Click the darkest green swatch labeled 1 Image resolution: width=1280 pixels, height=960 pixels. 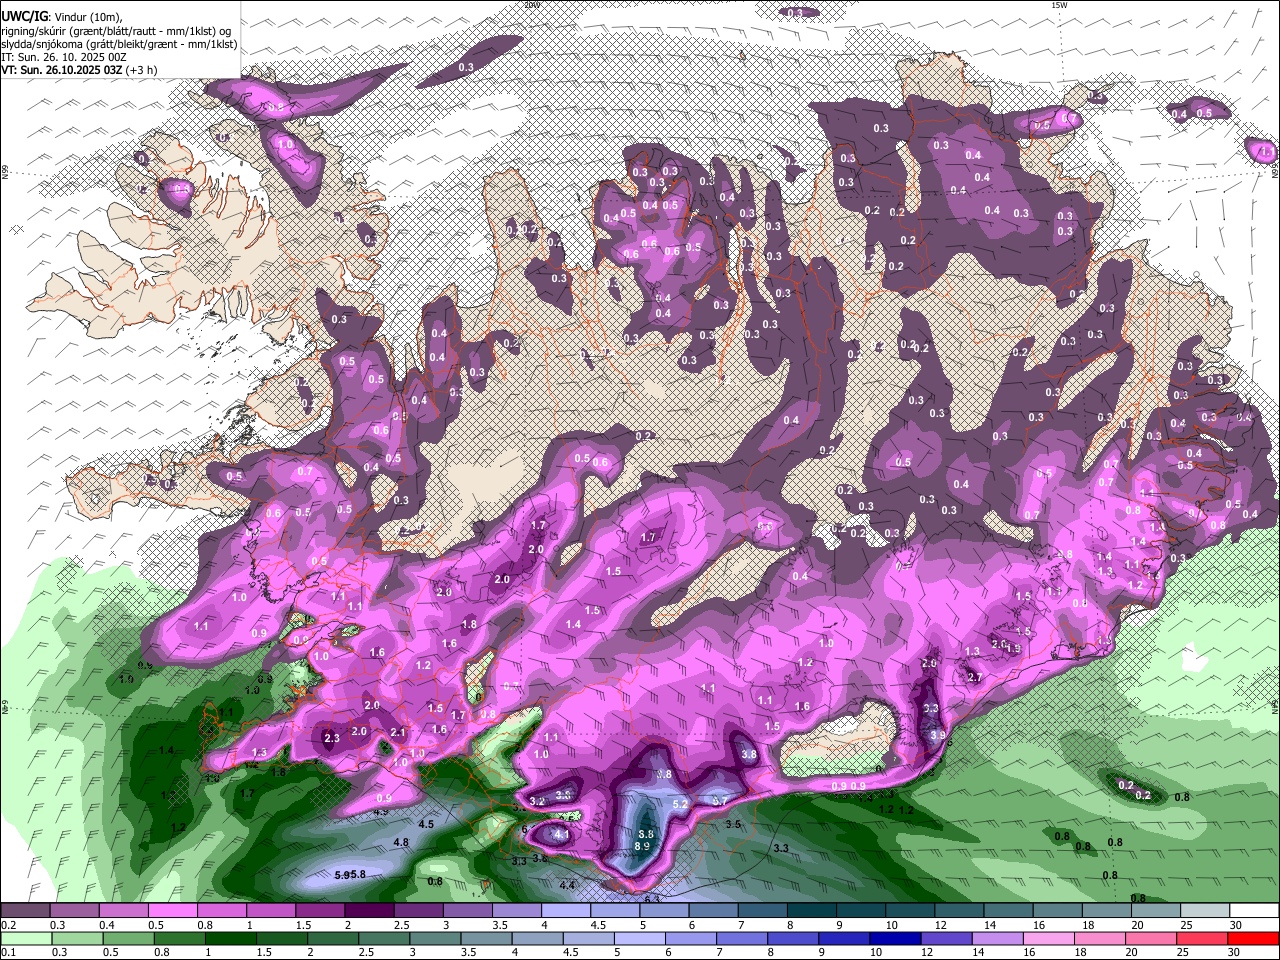tap(229, 939)
